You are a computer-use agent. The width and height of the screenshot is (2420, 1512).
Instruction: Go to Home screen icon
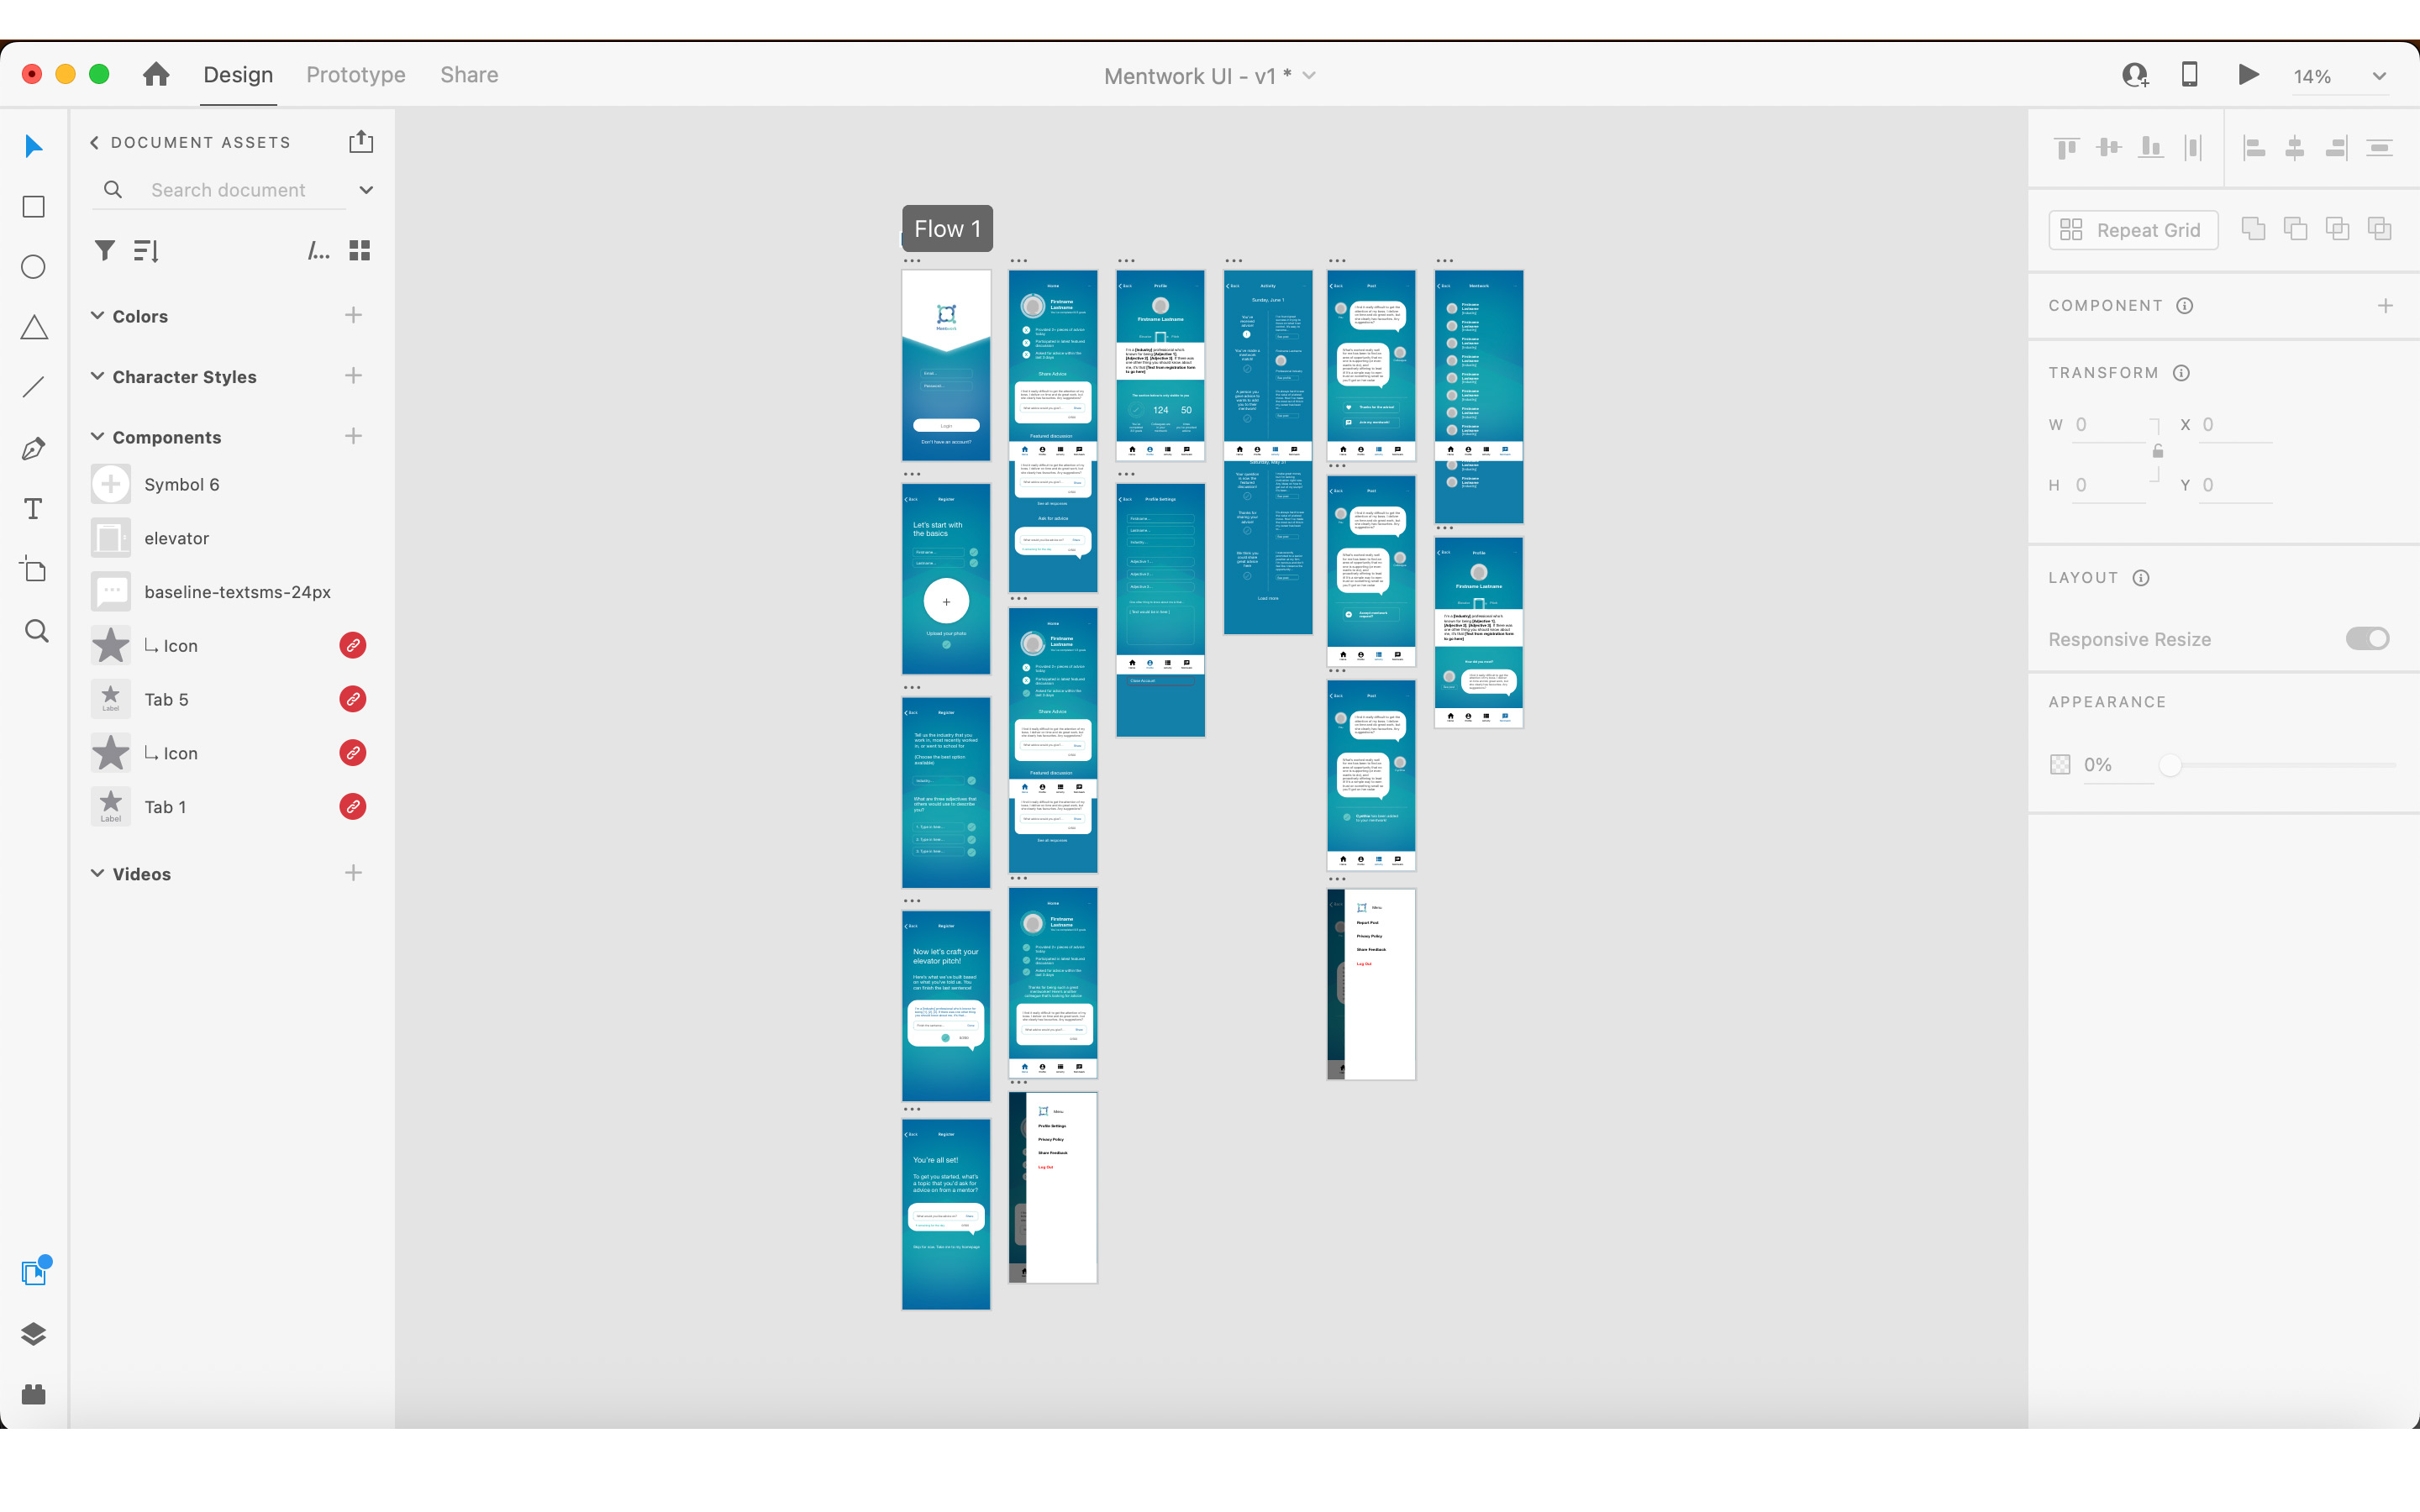[x=156, y=74]
